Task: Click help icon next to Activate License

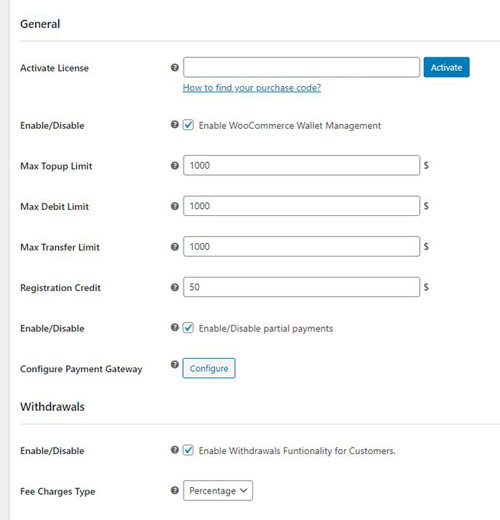Action: (x=175, y=68)
